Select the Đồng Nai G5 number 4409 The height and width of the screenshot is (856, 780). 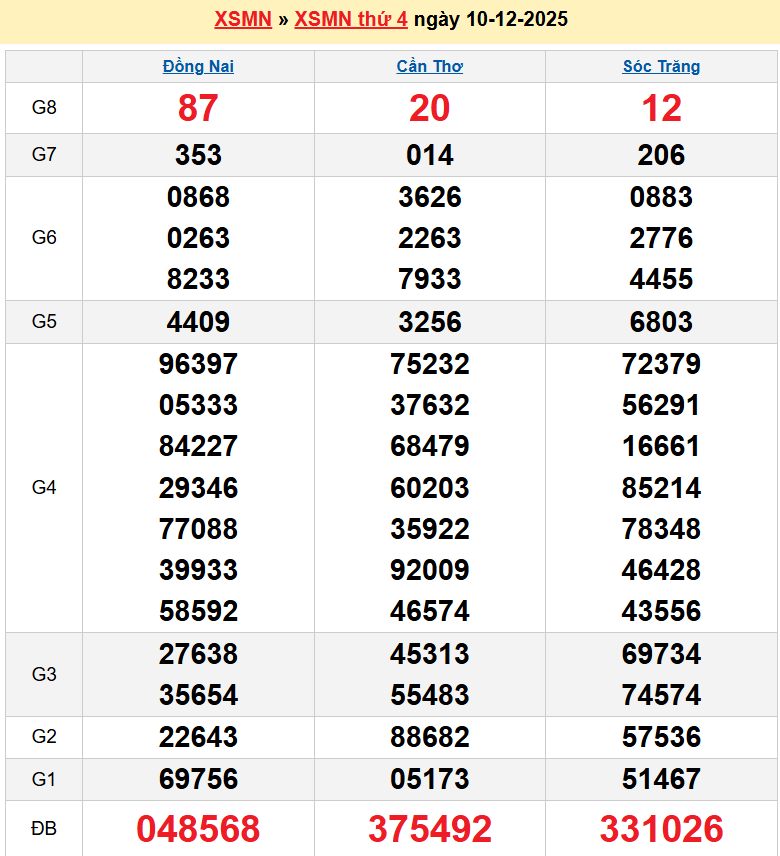198,322
